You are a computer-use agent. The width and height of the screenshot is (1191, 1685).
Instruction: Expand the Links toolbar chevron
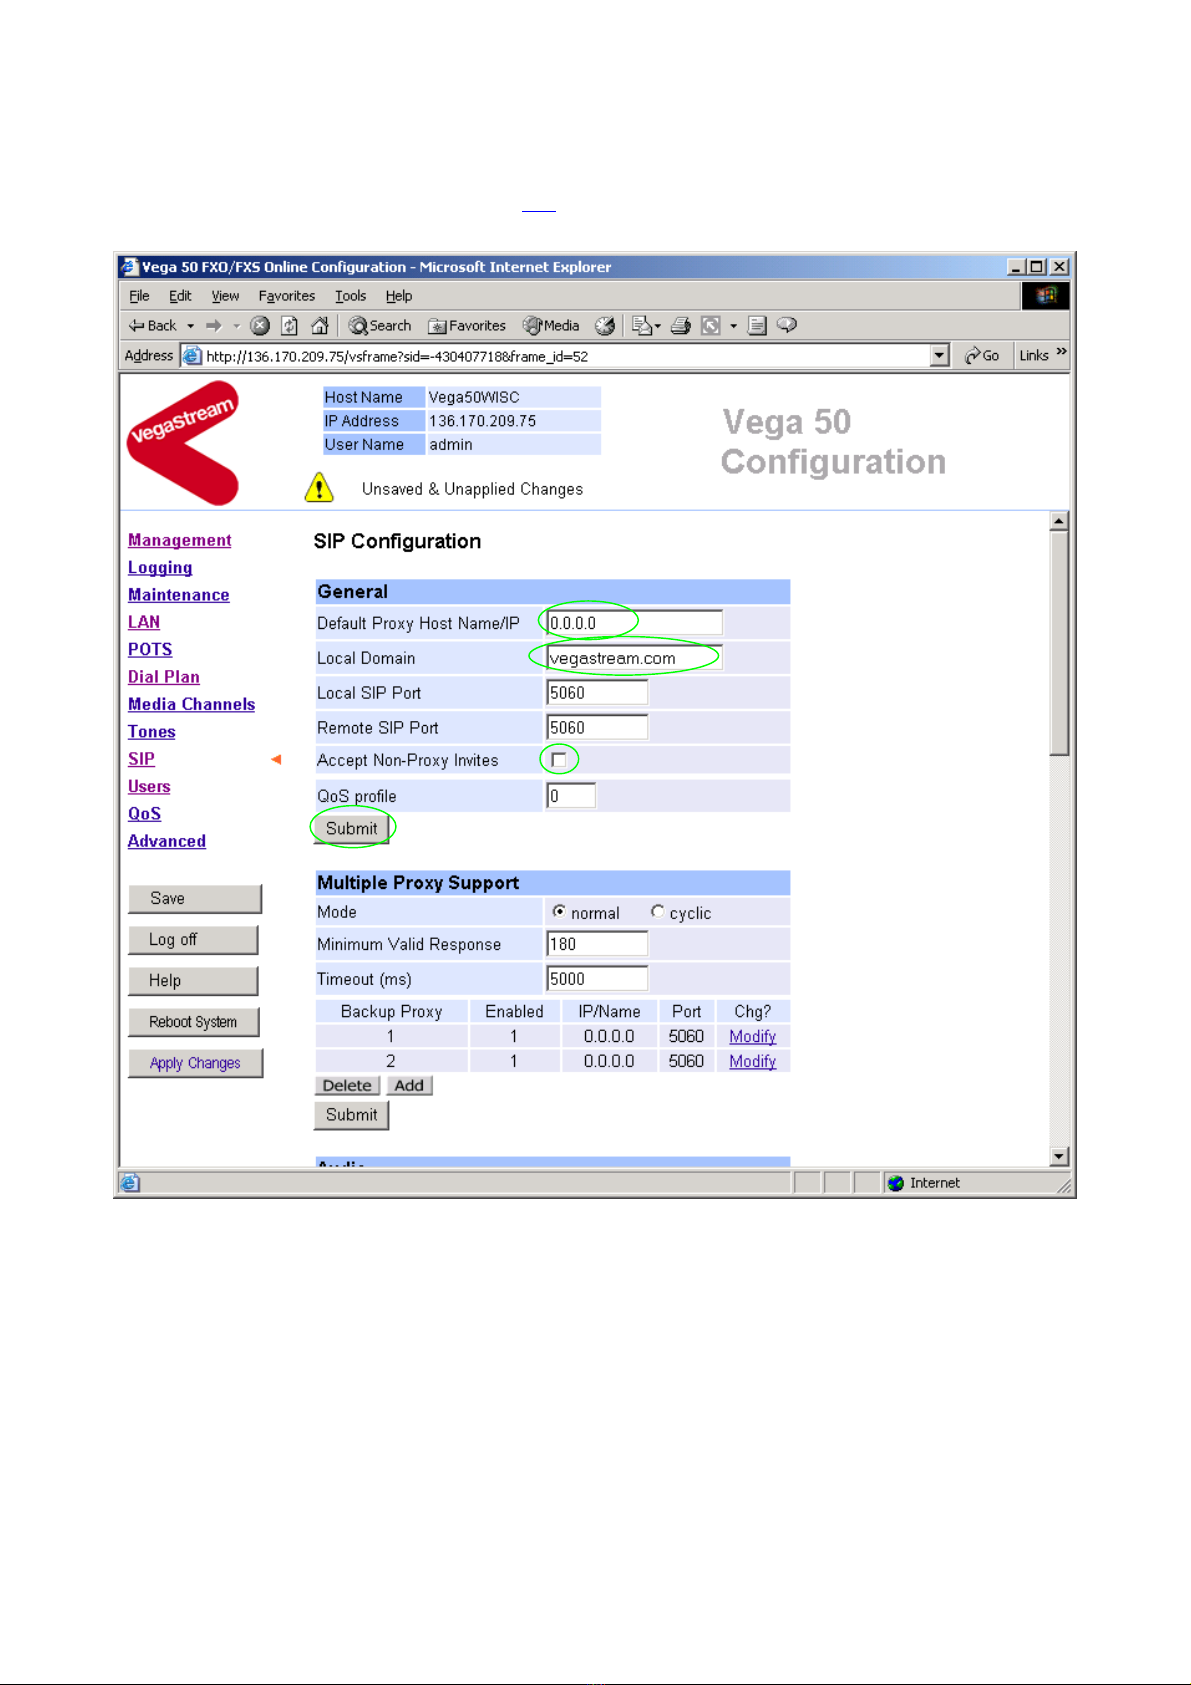click(1061, 352)
